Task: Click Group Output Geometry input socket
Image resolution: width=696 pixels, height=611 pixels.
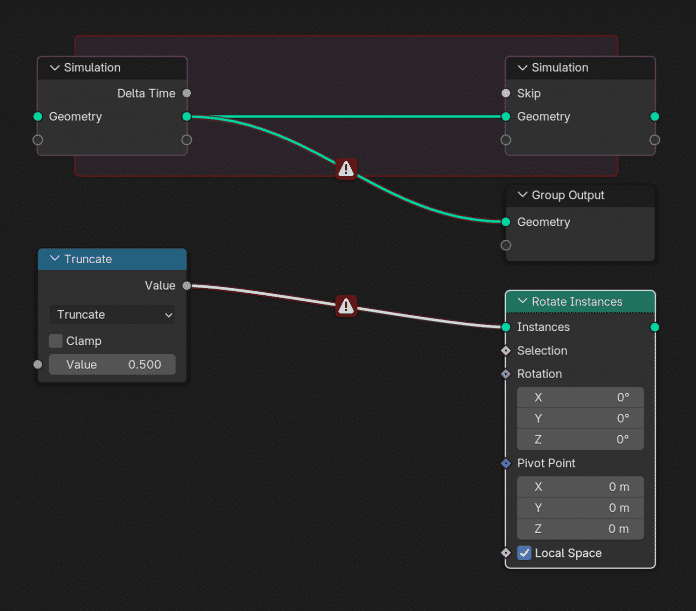Action: (x=506, y=222)
